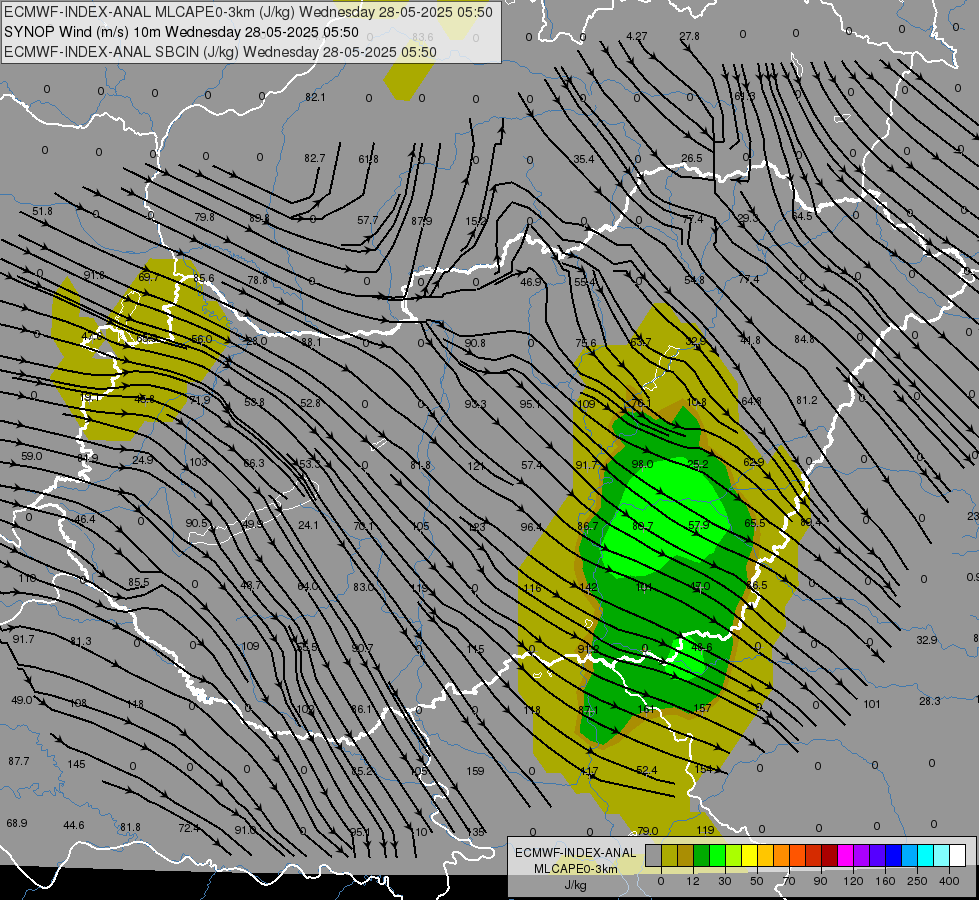Pick the dark red legend swatch
Screen dimensions: 979x900
click(x=830, y=855)
